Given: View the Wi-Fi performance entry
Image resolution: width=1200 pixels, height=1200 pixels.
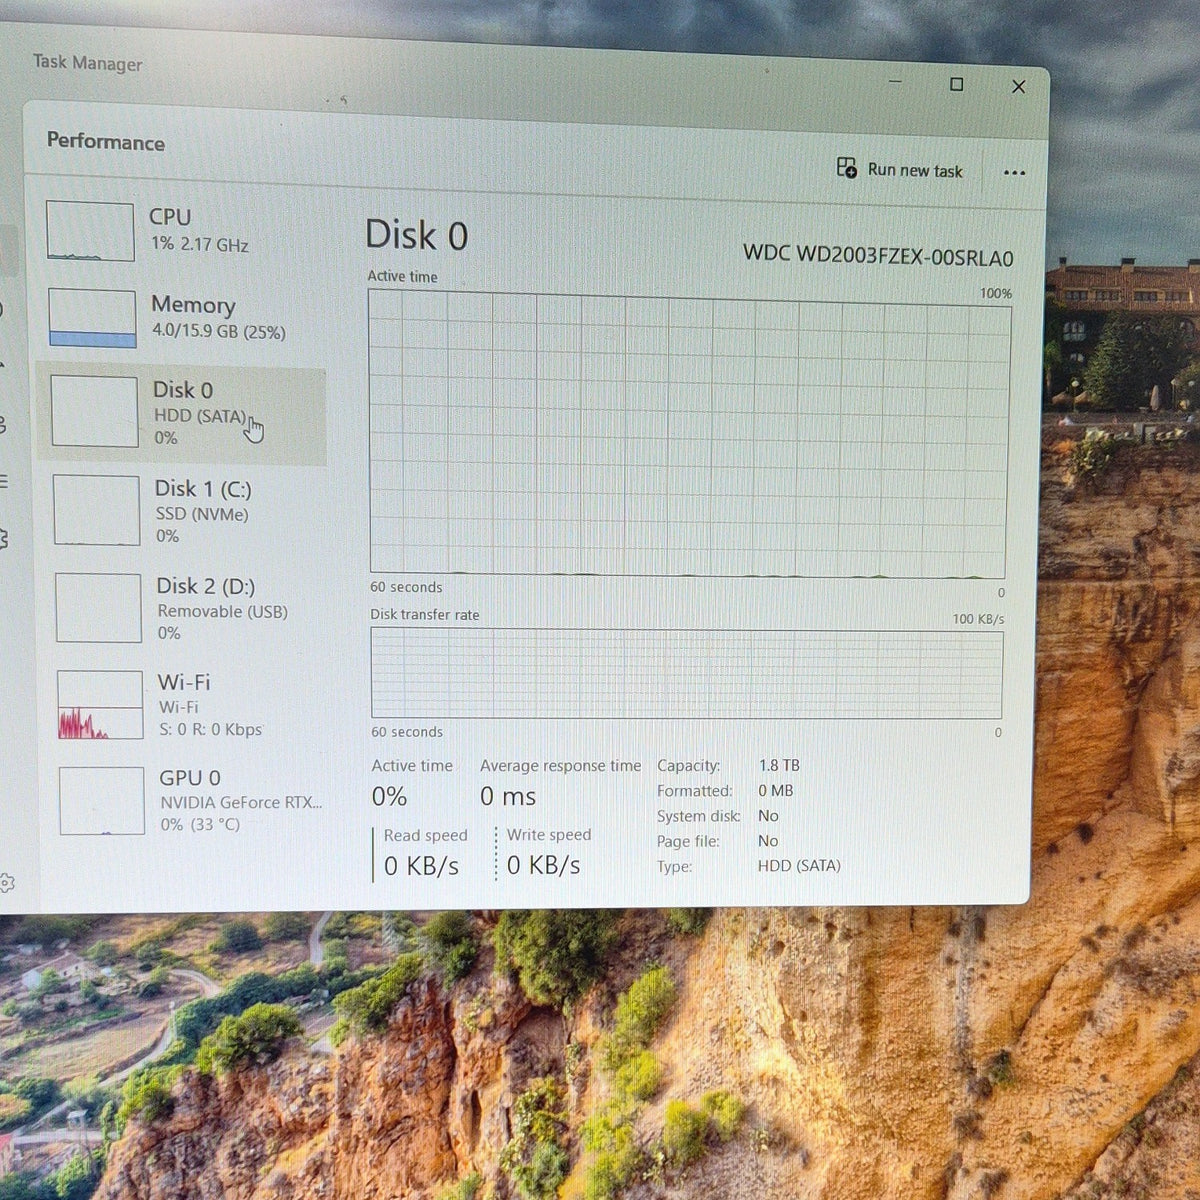Looking at the screenshot, I should click(x=187, y=705).
